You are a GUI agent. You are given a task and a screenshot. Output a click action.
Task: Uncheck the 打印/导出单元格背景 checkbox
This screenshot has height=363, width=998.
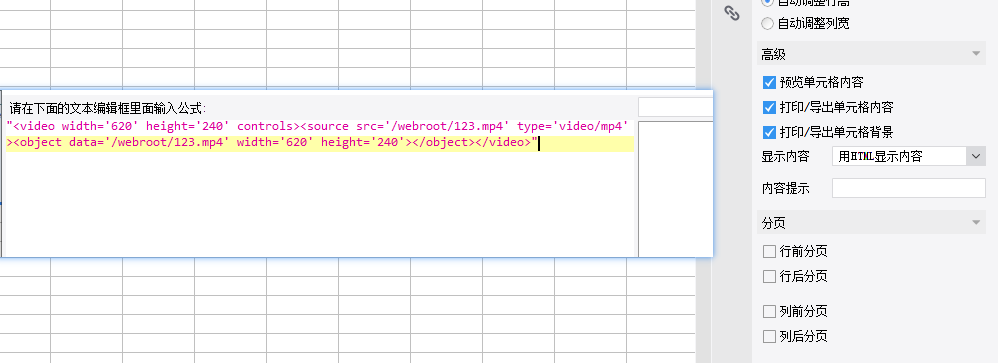tap(769, 132)
